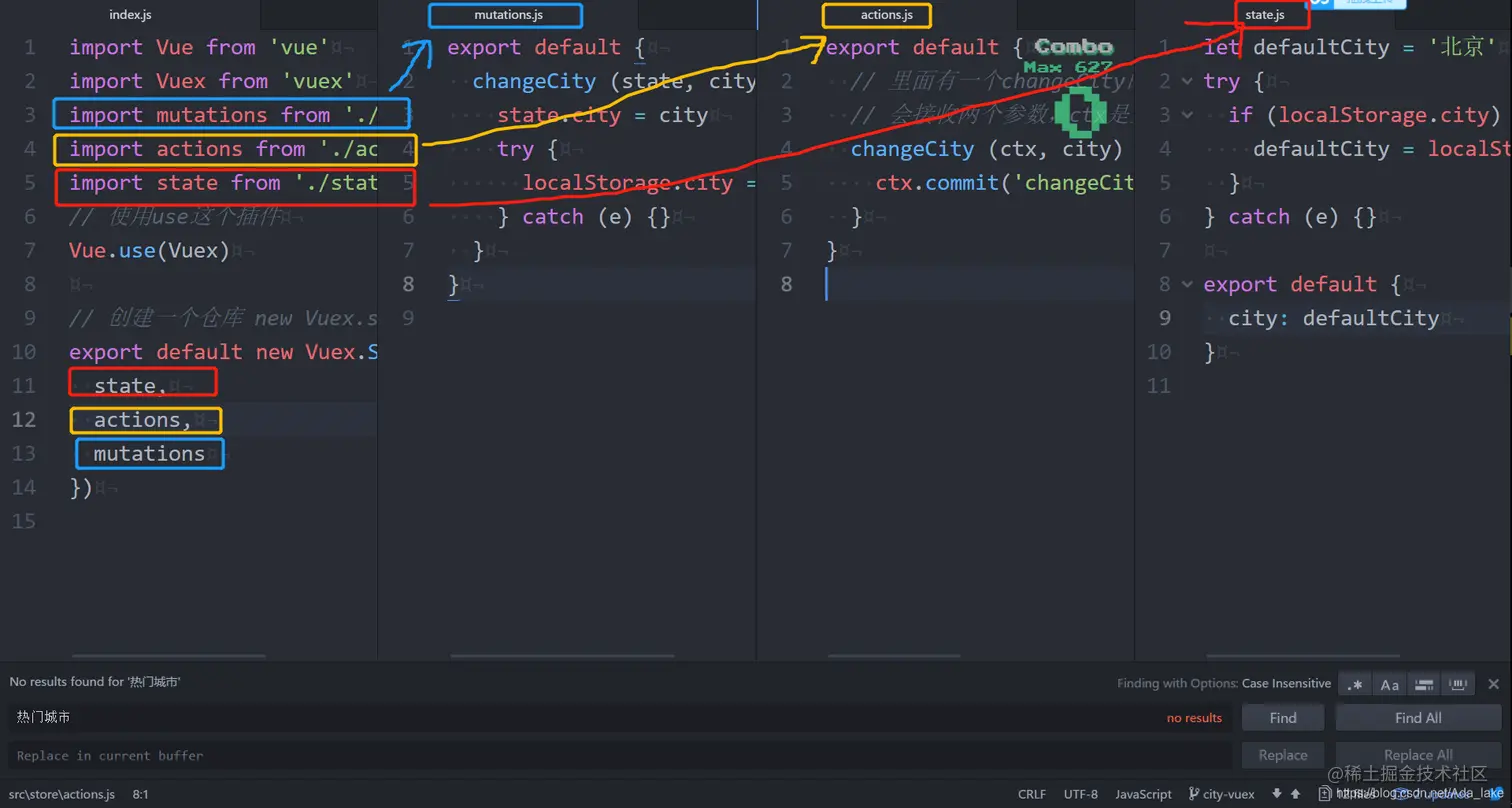Click "let defaultCity = '北京'" in state.js
Screen dimensions: 1512x808
click(1350, 48)
